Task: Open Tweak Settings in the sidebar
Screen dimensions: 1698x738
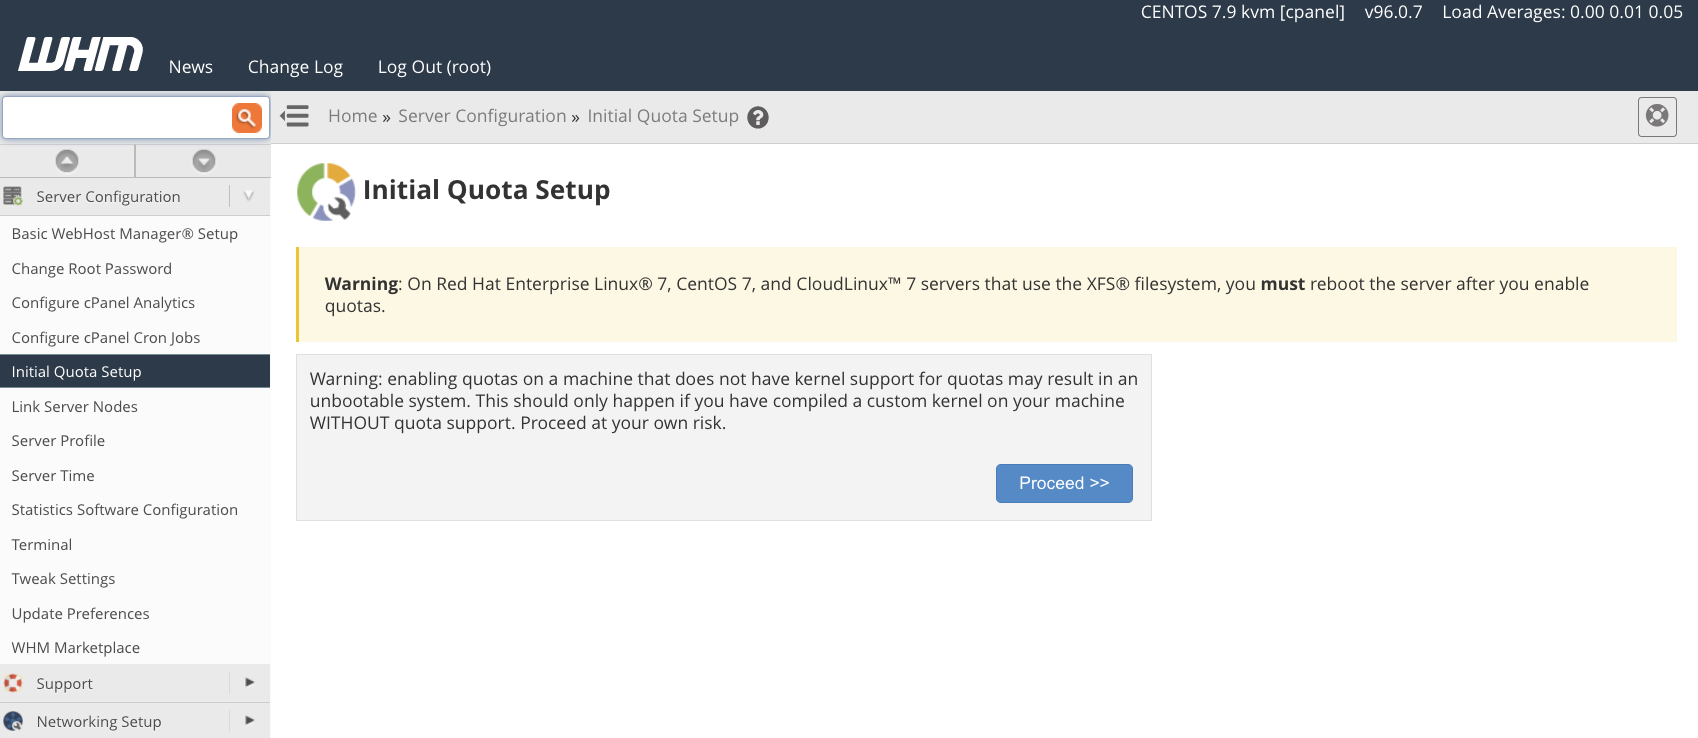Action: pyautogui.click(x=63, y=579)
